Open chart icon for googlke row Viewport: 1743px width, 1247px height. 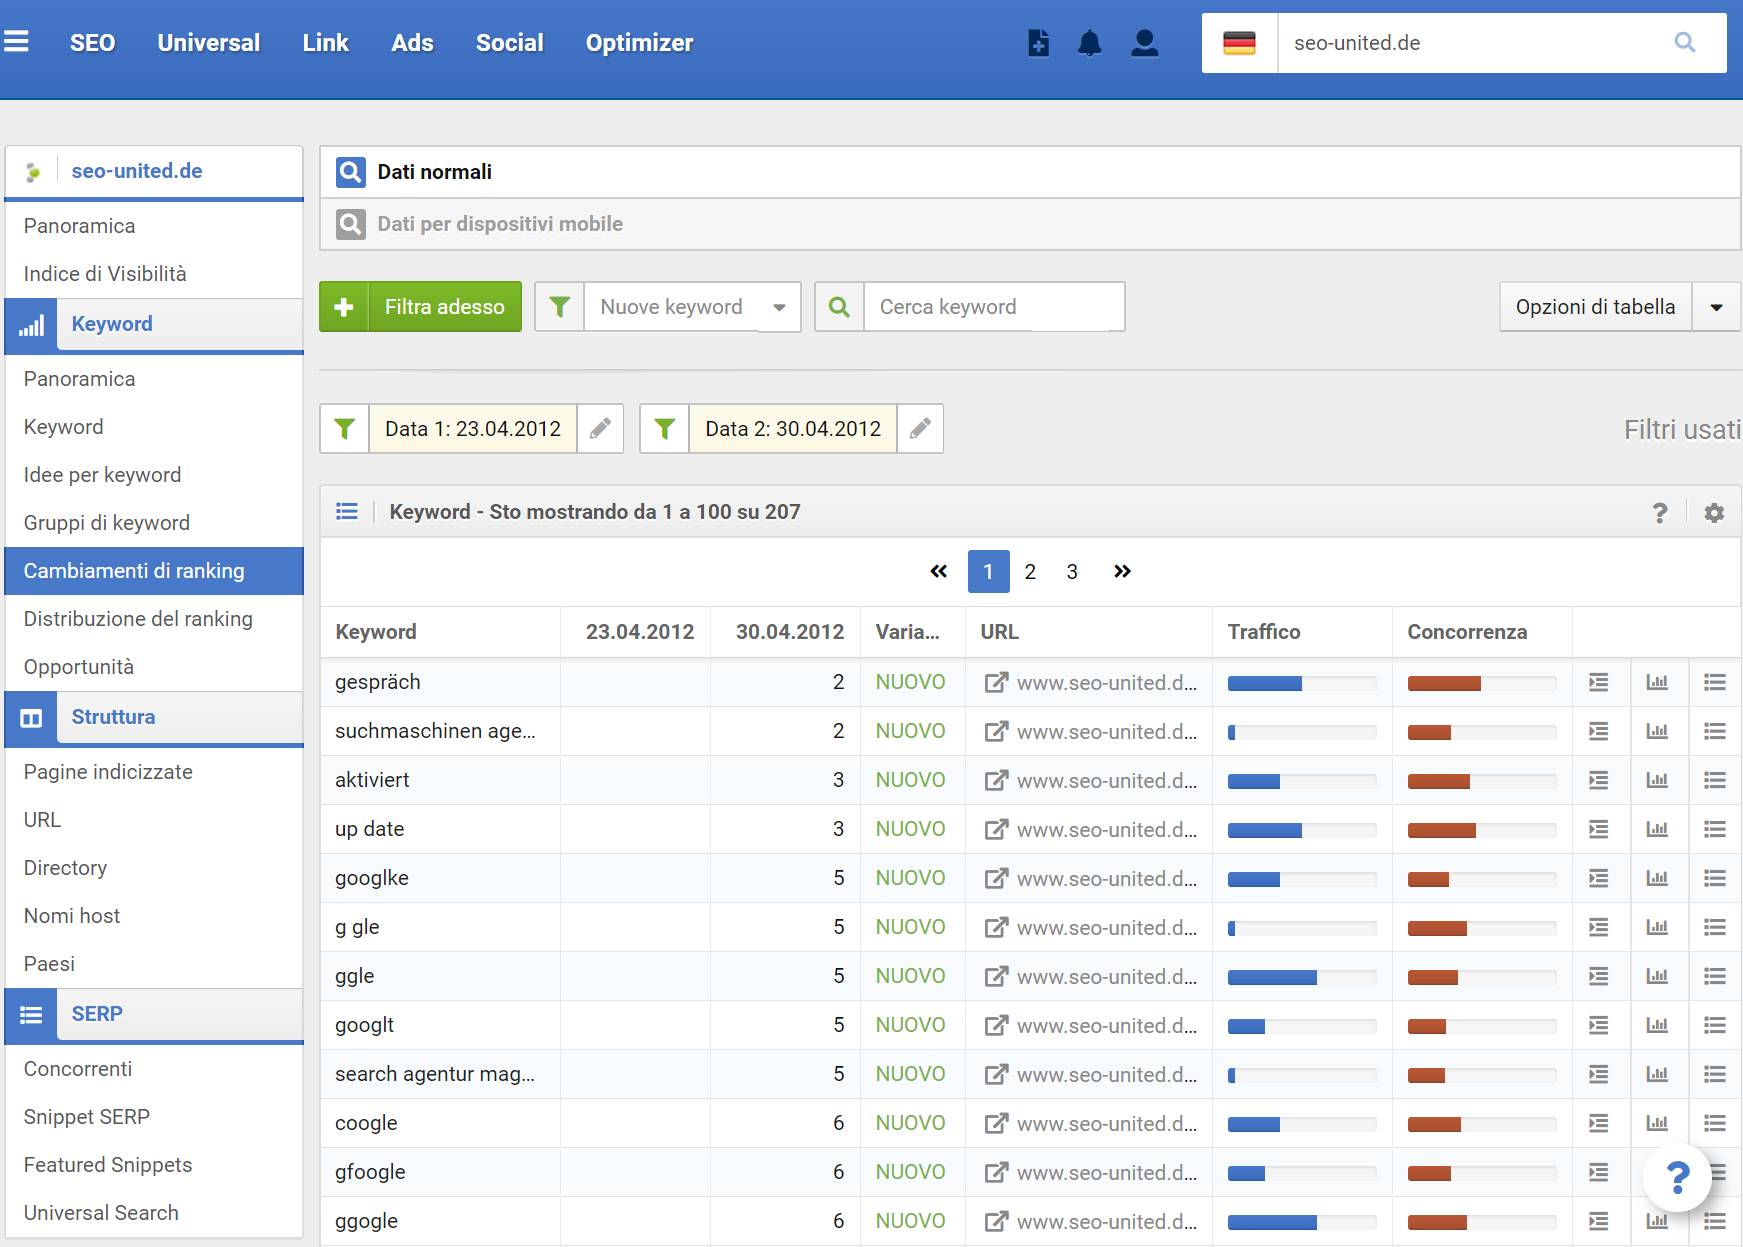[x=1657, y=878]
